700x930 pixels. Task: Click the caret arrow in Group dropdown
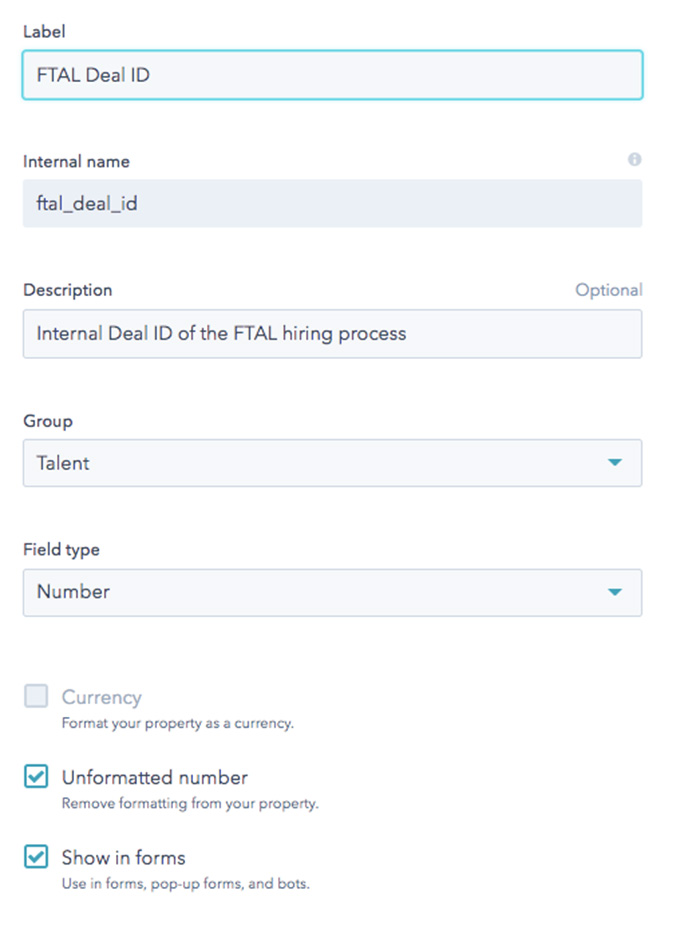(615, 463)
